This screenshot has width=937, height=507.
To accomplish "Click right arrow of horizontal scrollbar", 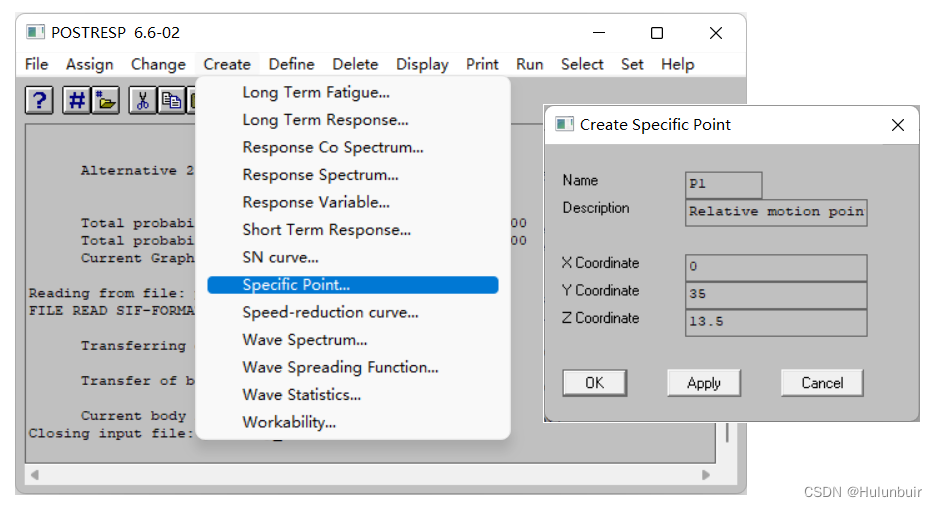I will (x=706, y=475).
